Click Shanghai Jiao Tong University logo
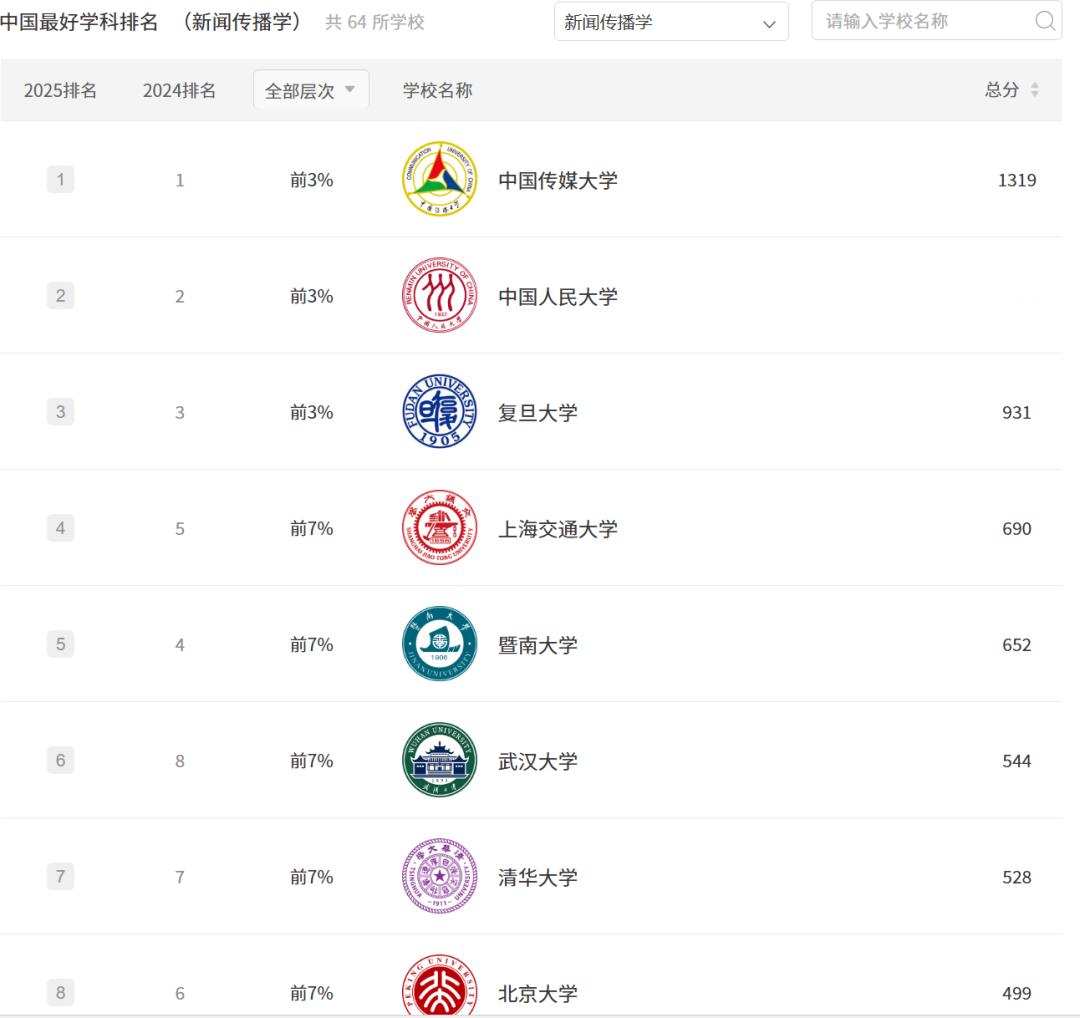 [439, 528]
